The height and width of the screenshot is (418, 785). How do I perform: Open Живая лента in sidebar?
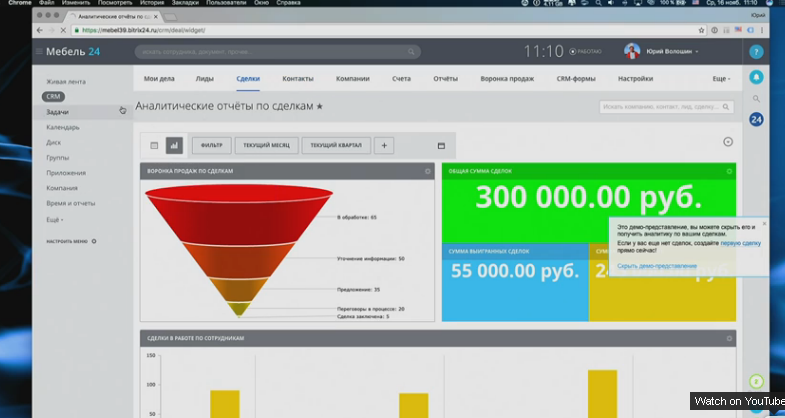pyautogui.click(x=66, y=82)
